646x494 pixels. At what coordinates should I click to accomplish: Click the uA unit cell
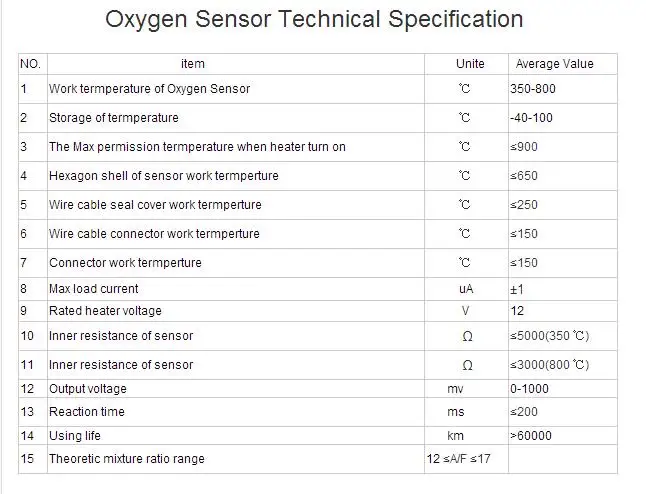[466, 289]
